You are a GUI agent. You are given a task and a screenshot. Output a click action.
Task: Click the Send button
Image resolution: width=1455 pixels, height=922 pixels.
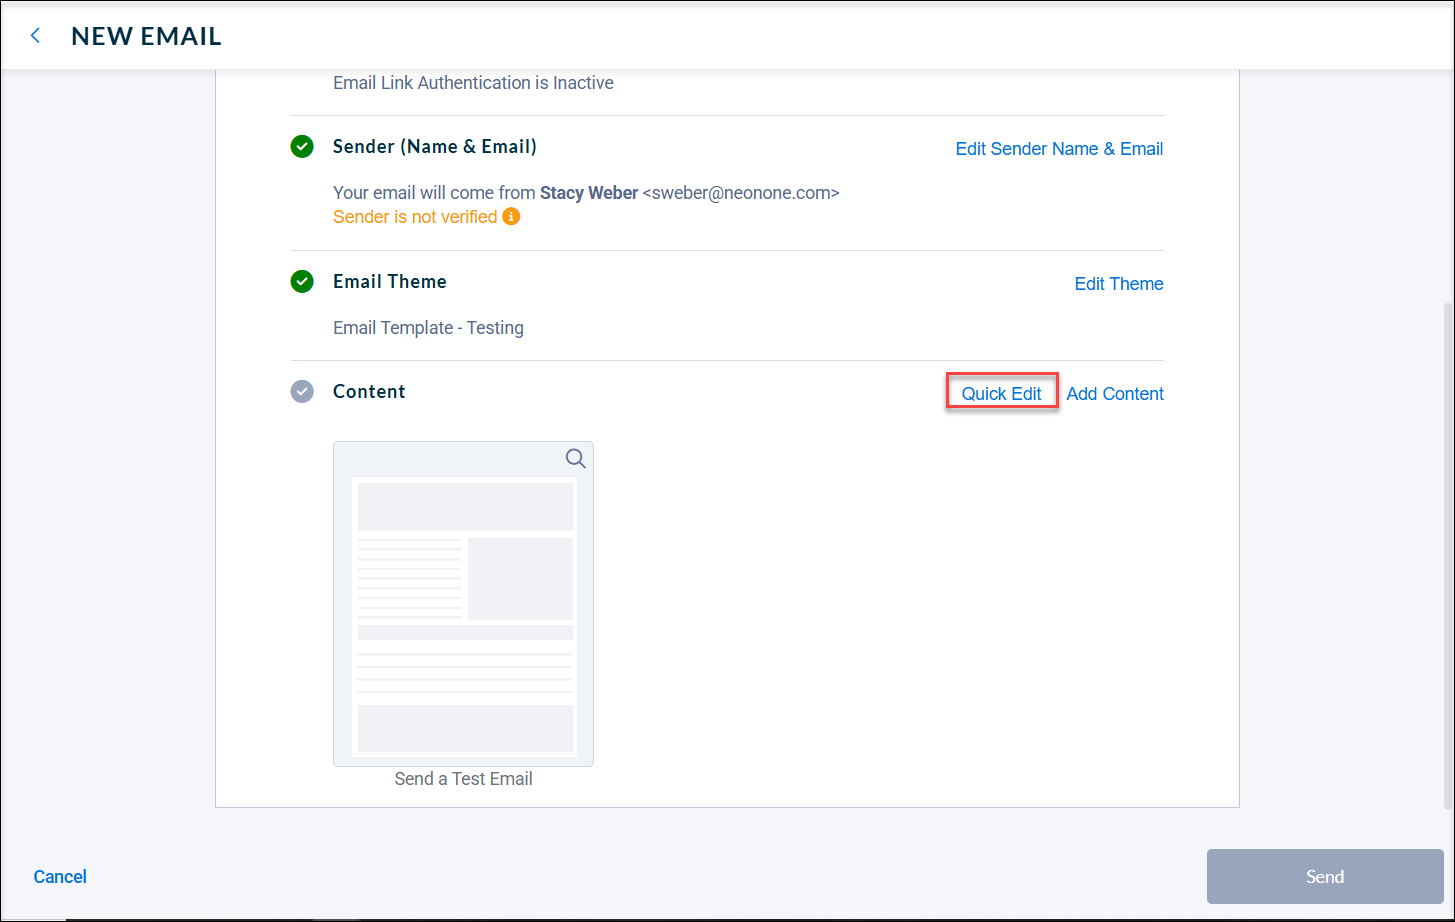(x=1325, y=877)
